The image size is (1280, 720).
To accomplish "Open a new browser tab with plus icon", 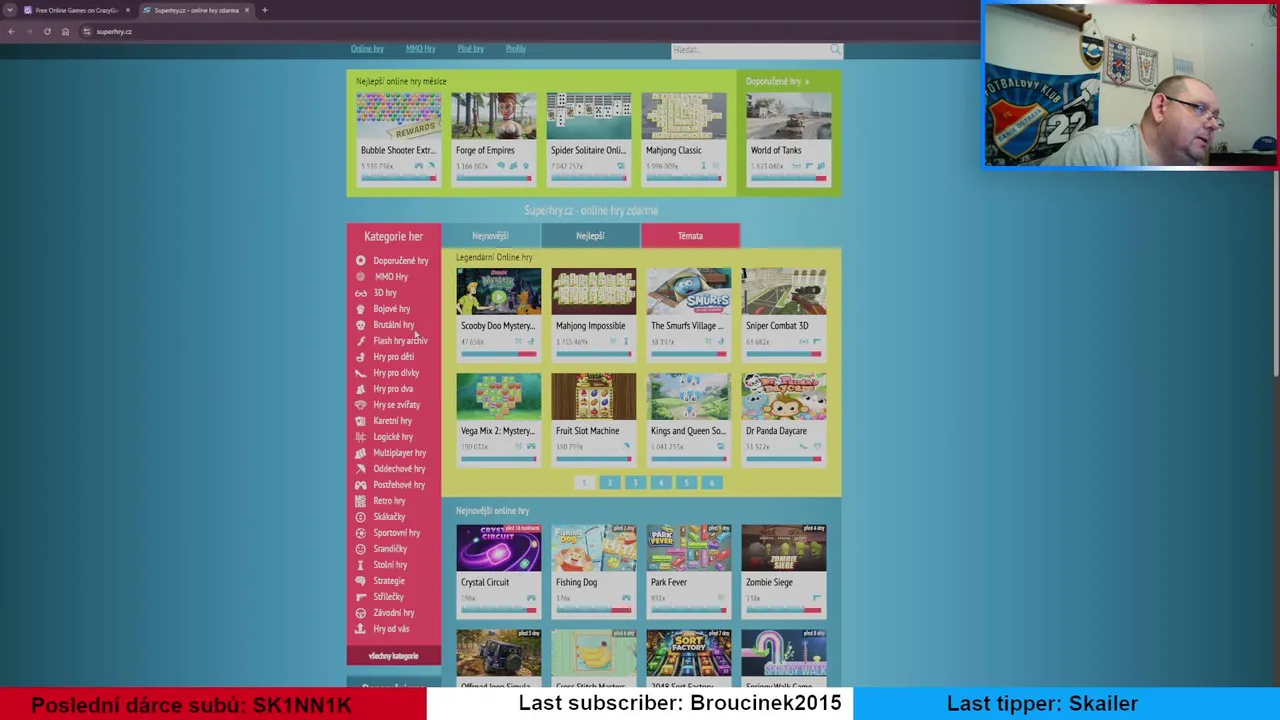I will pos(265,10).
